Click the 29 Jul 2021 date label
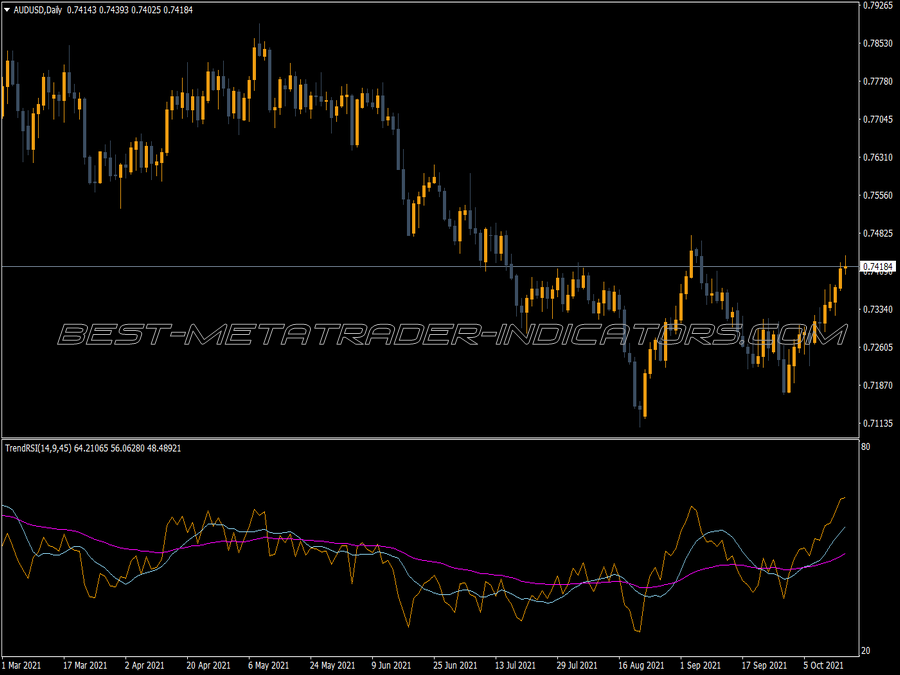 (x=577, y=666)
